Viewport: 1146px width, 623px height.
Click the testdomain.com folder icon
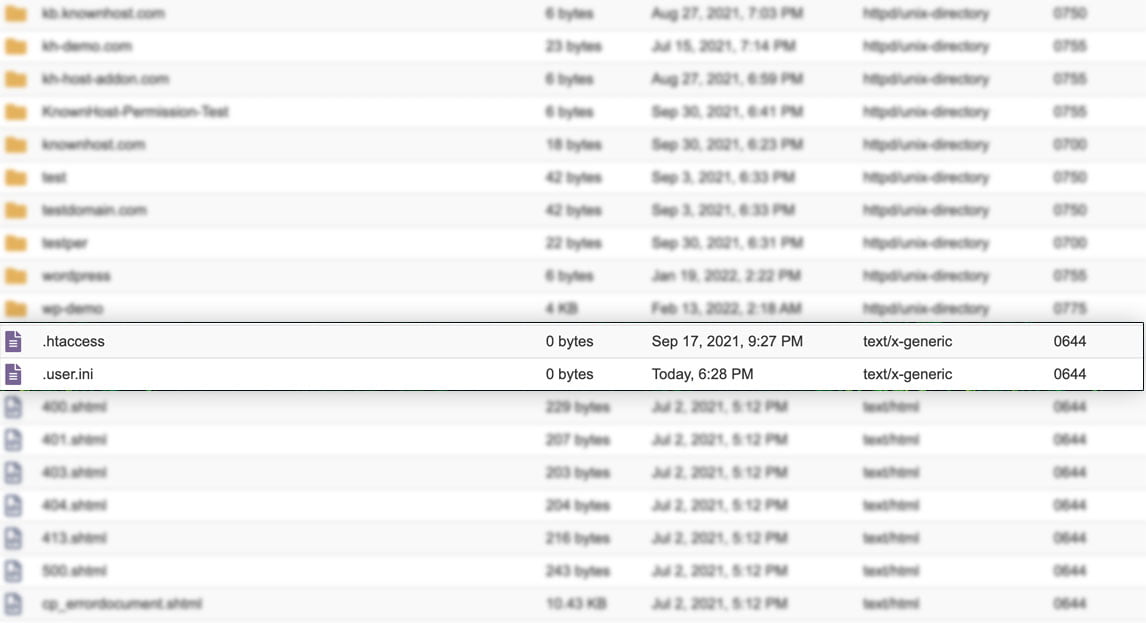point(14,210)
